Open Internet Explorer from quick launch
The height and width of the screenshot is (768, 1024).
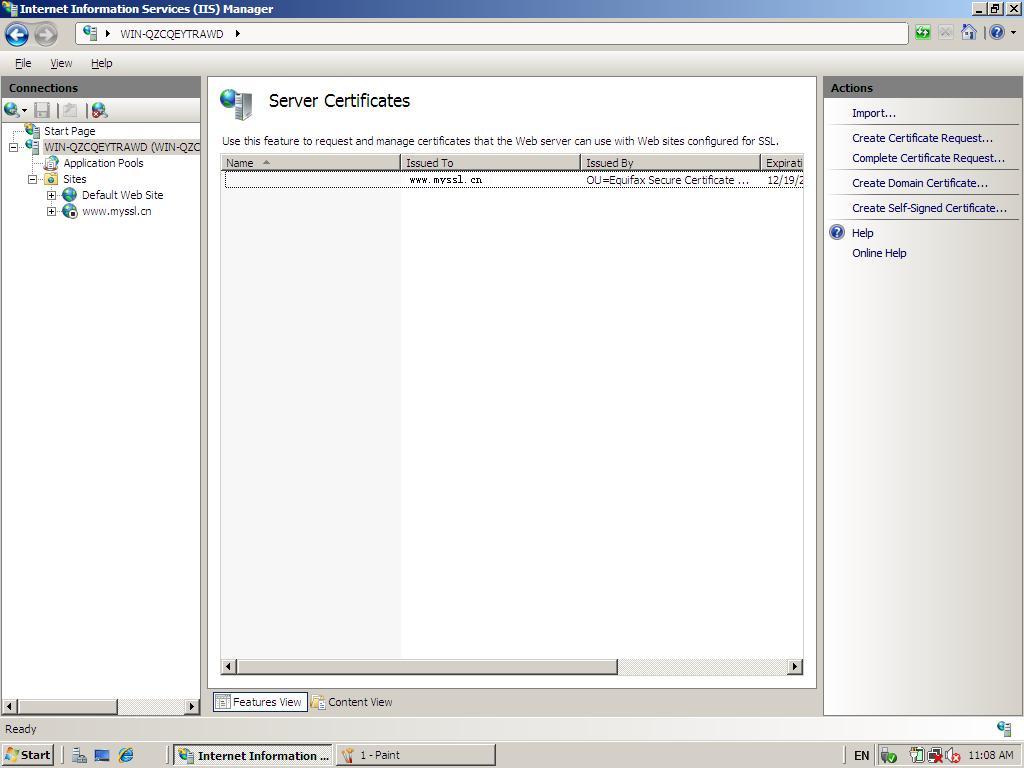pyautogui.click(x=126, y=755)
